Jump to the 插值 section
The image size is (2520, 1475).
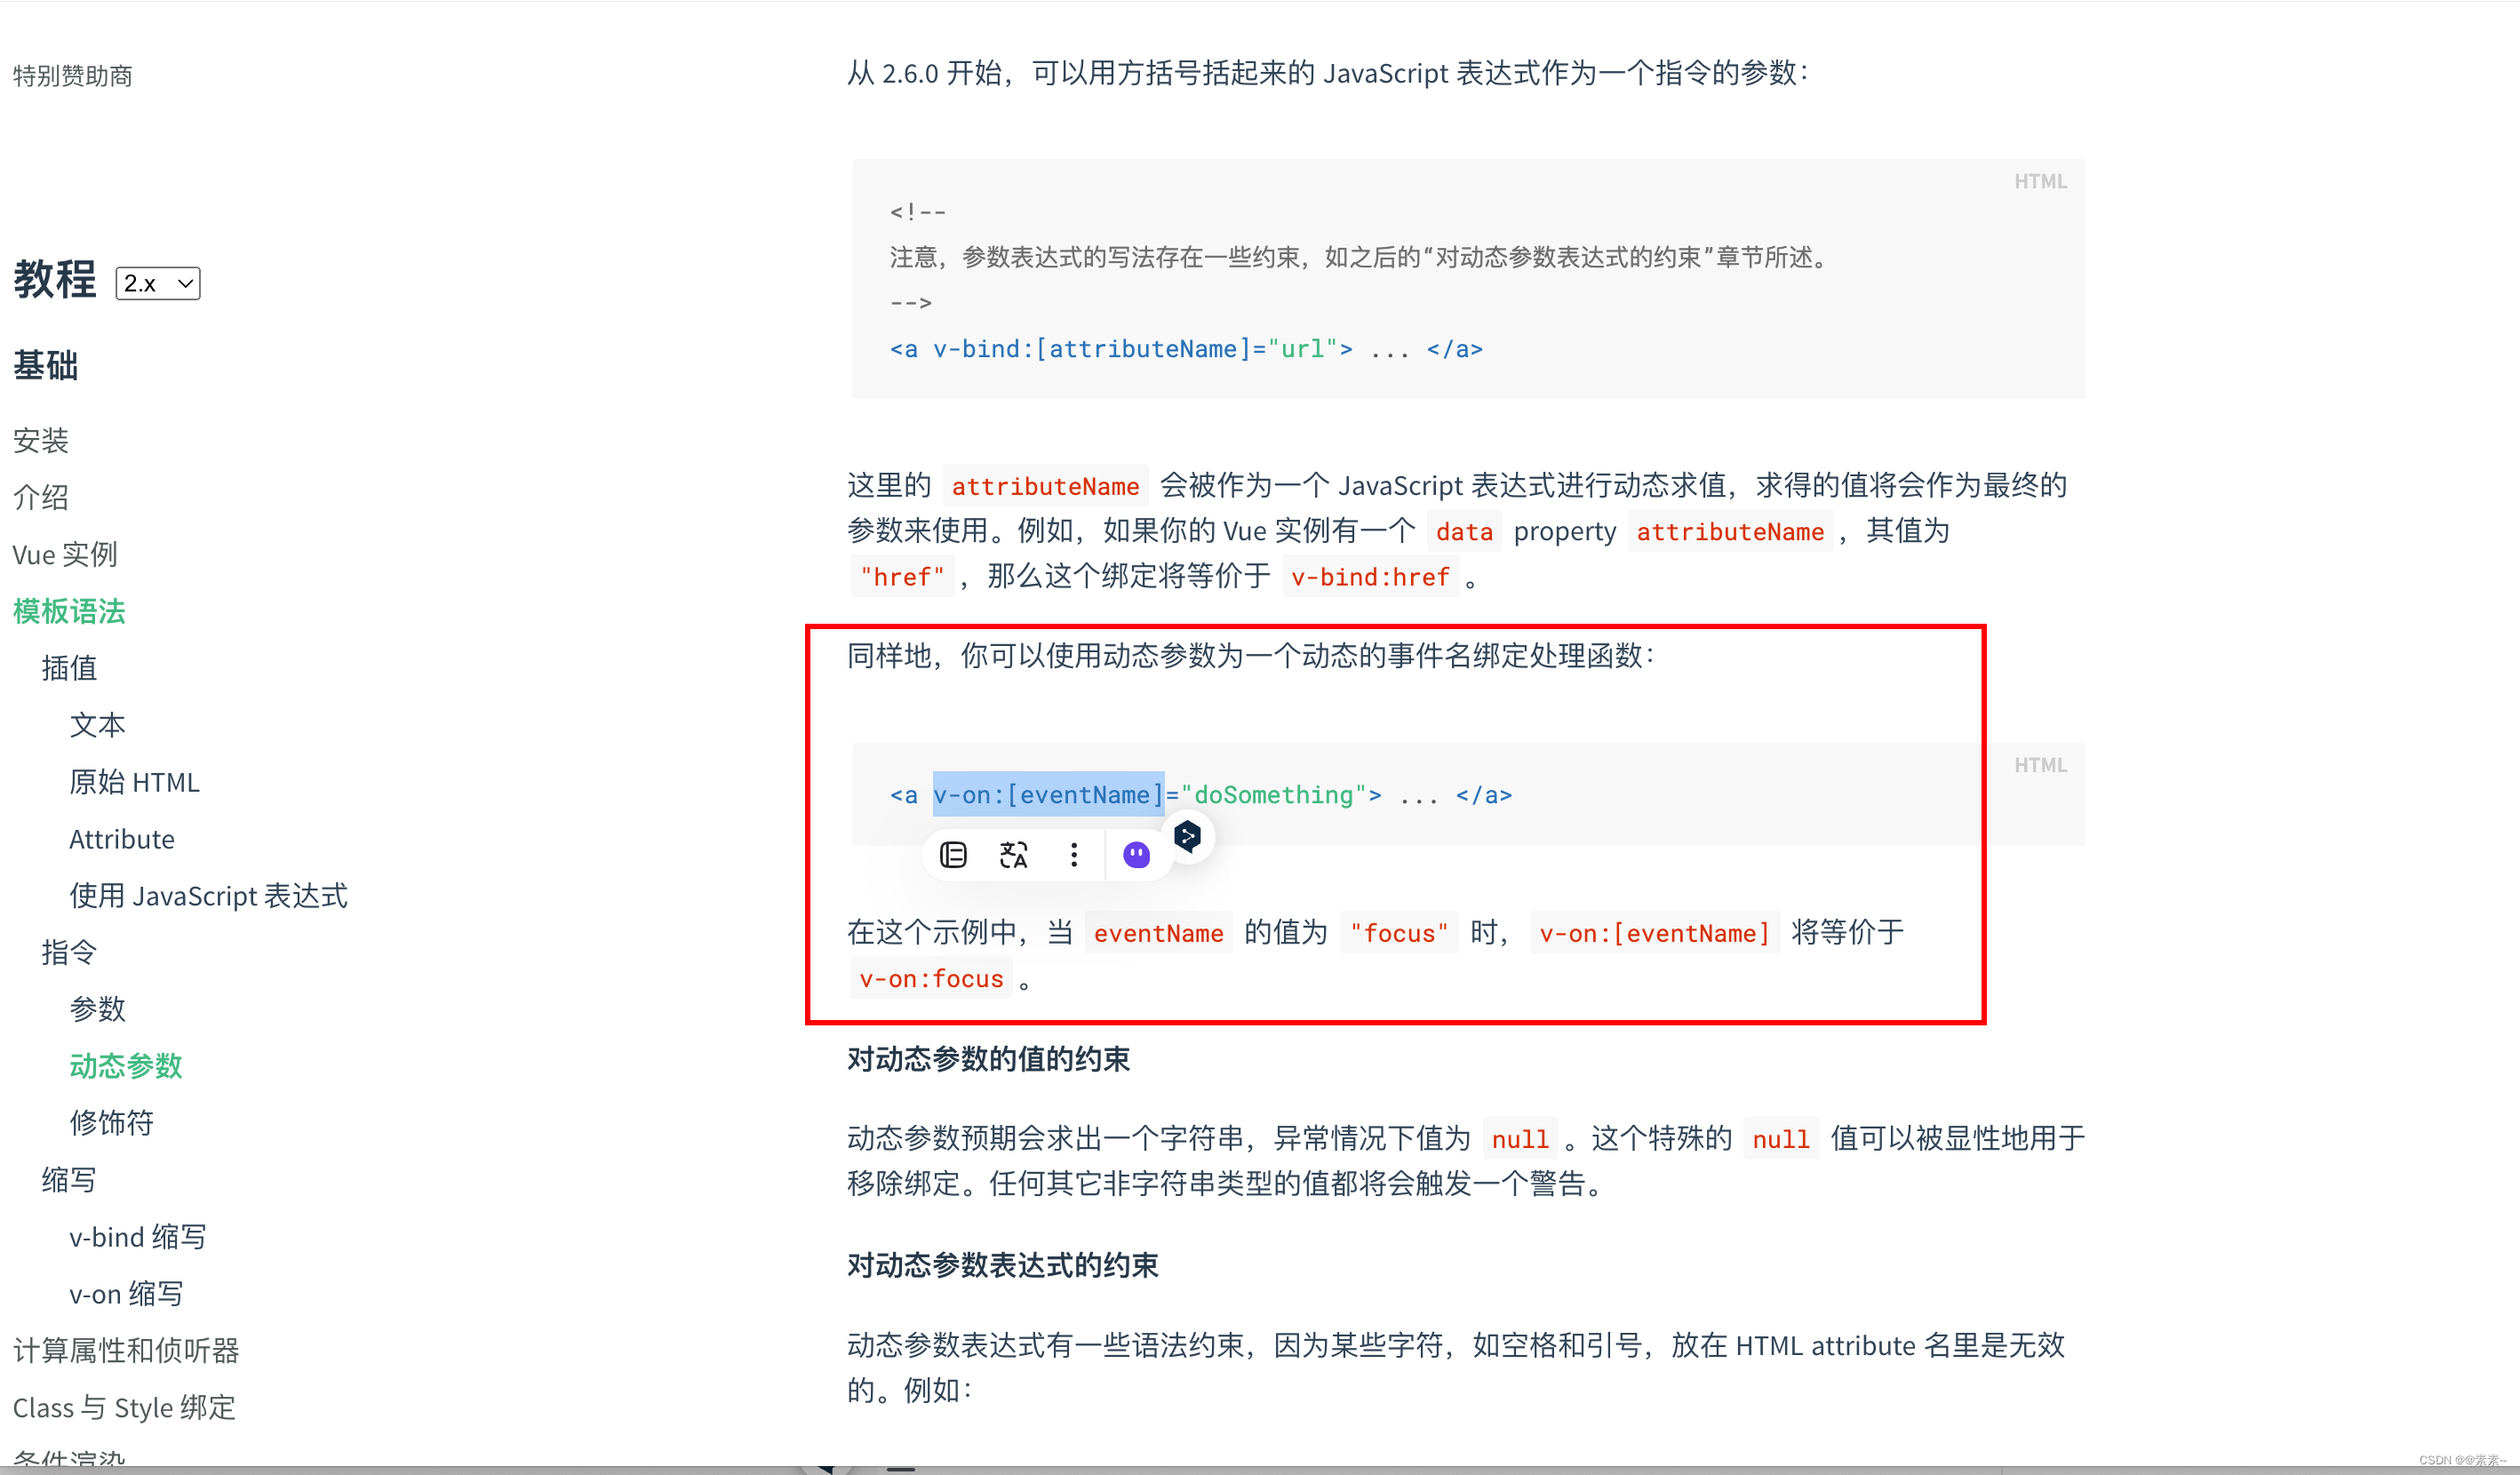pos(69,668)
